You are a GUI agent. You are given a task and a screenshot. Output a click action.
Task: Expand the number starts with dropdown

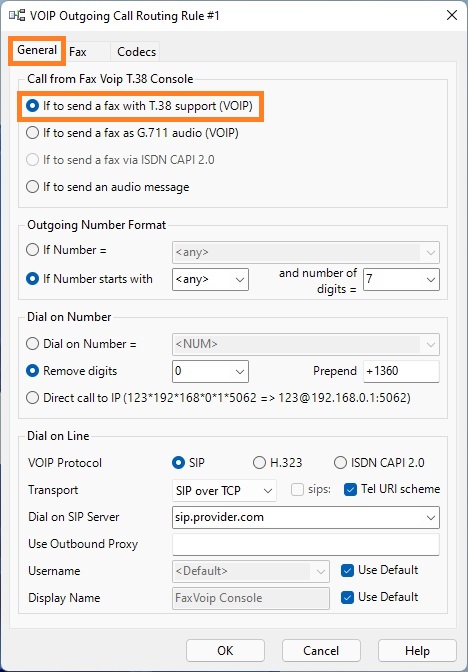point(210,279)
